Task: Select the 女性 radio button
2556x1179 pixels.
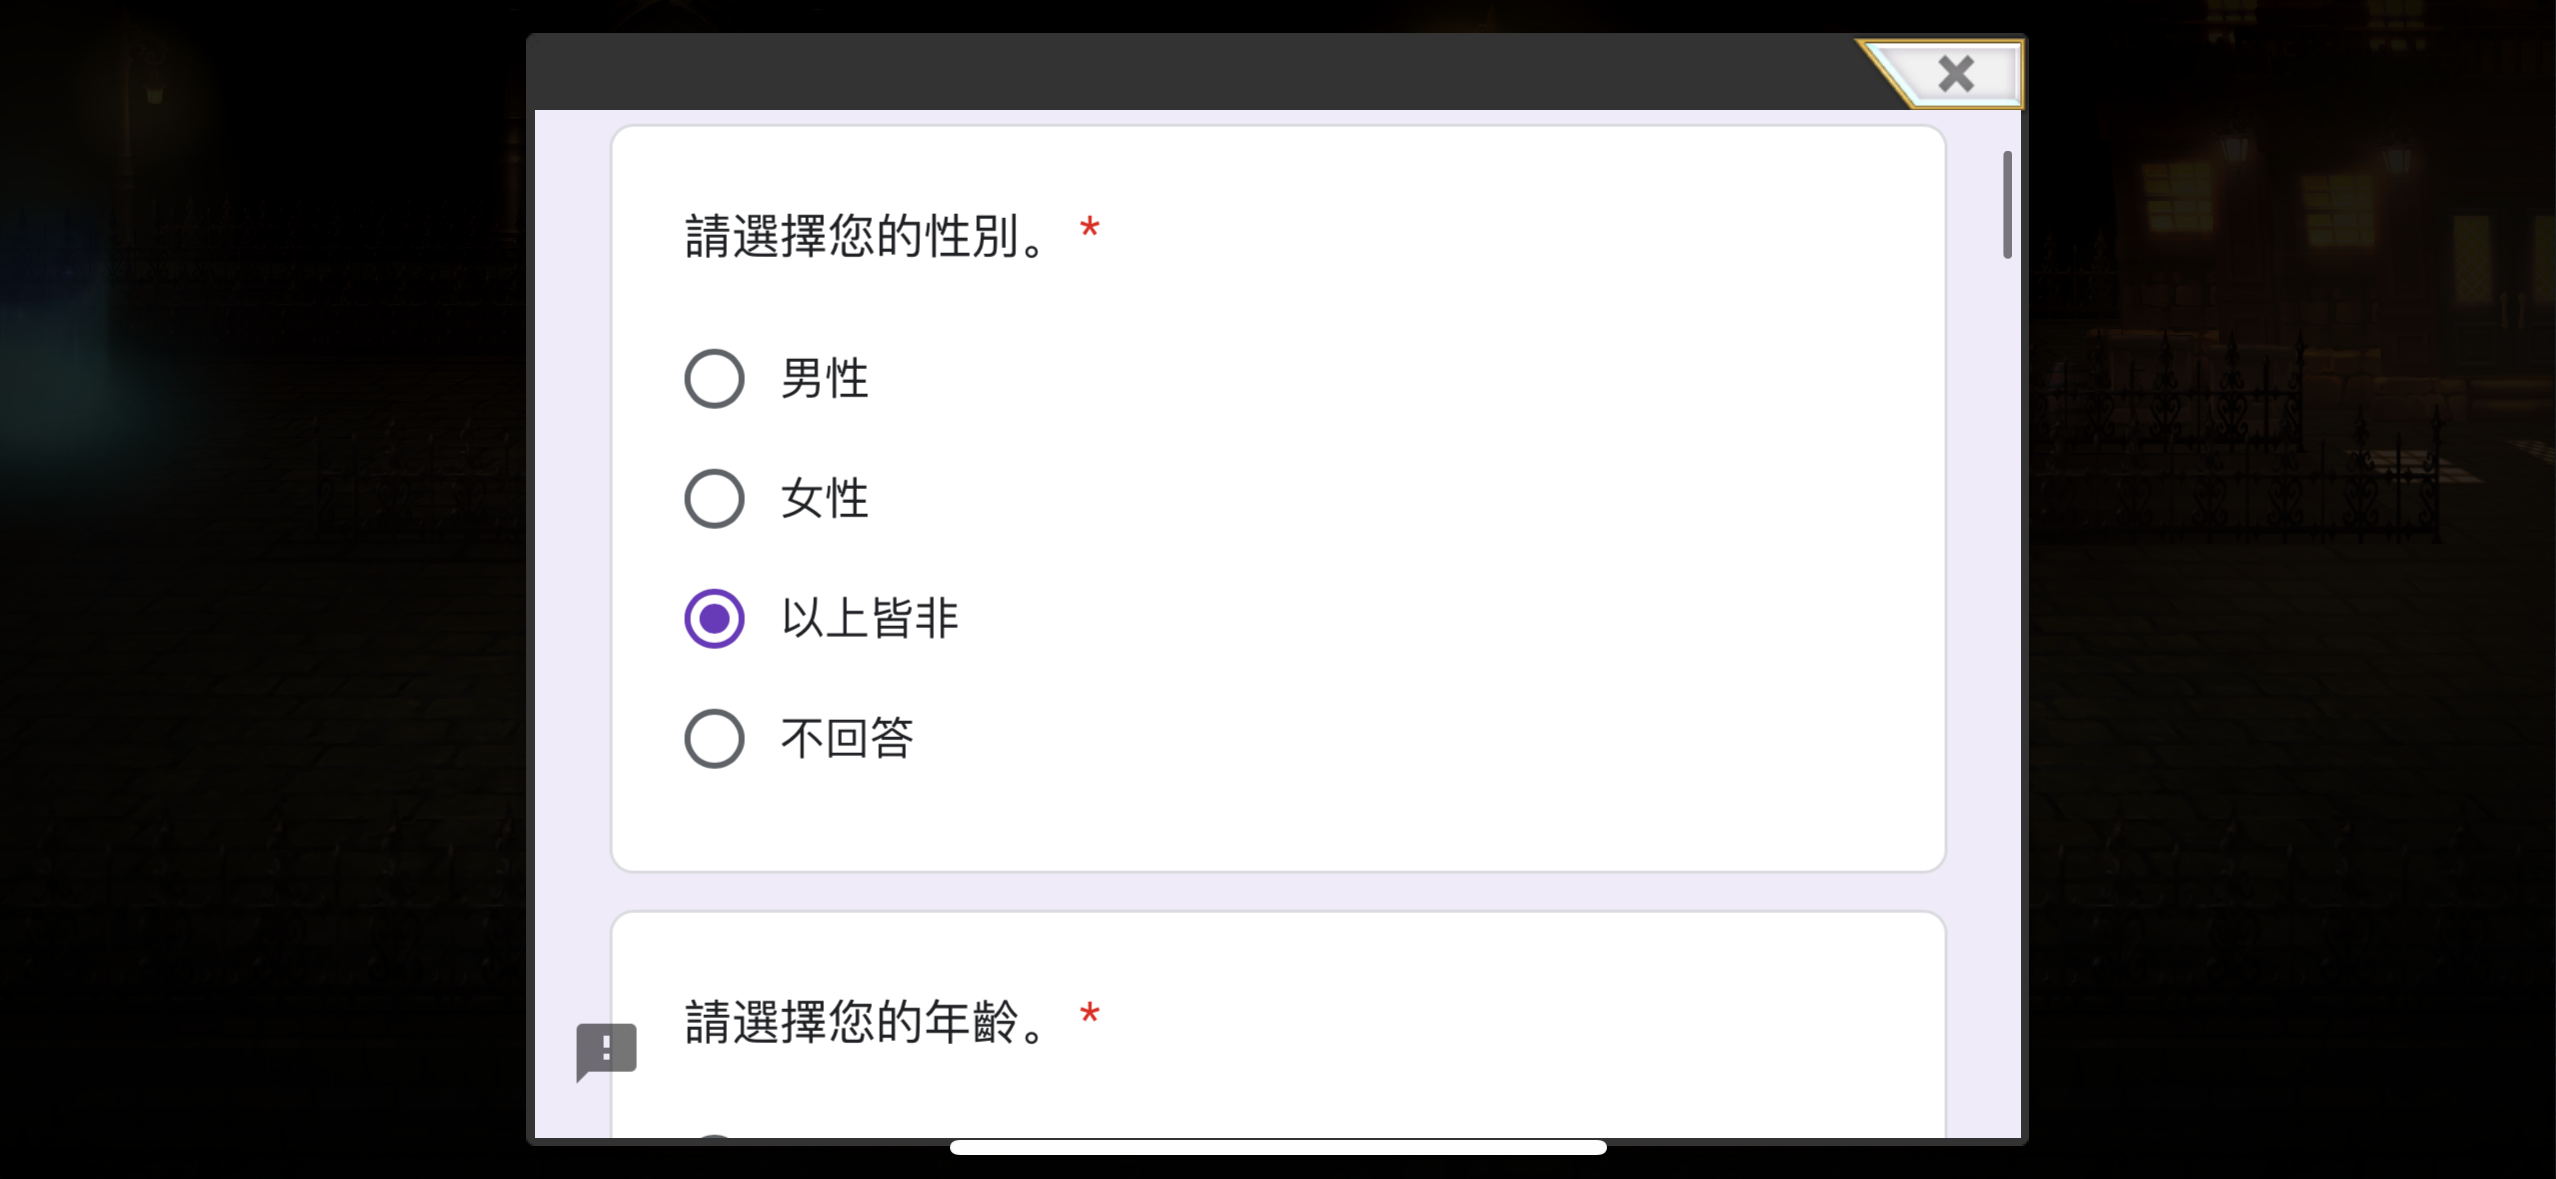Action: click(714, 498)
